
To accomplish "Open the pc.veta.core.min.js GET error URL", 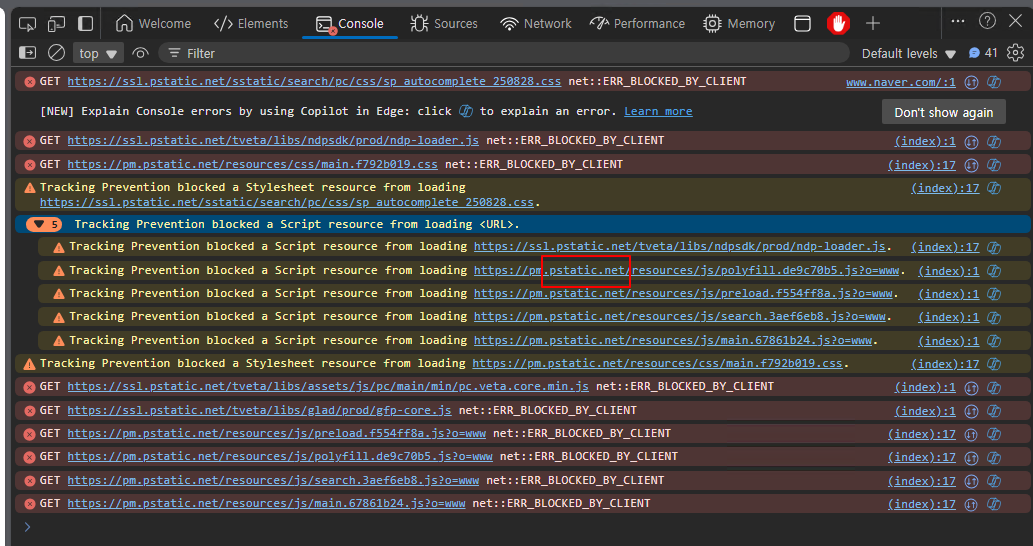I will (328, 386).
